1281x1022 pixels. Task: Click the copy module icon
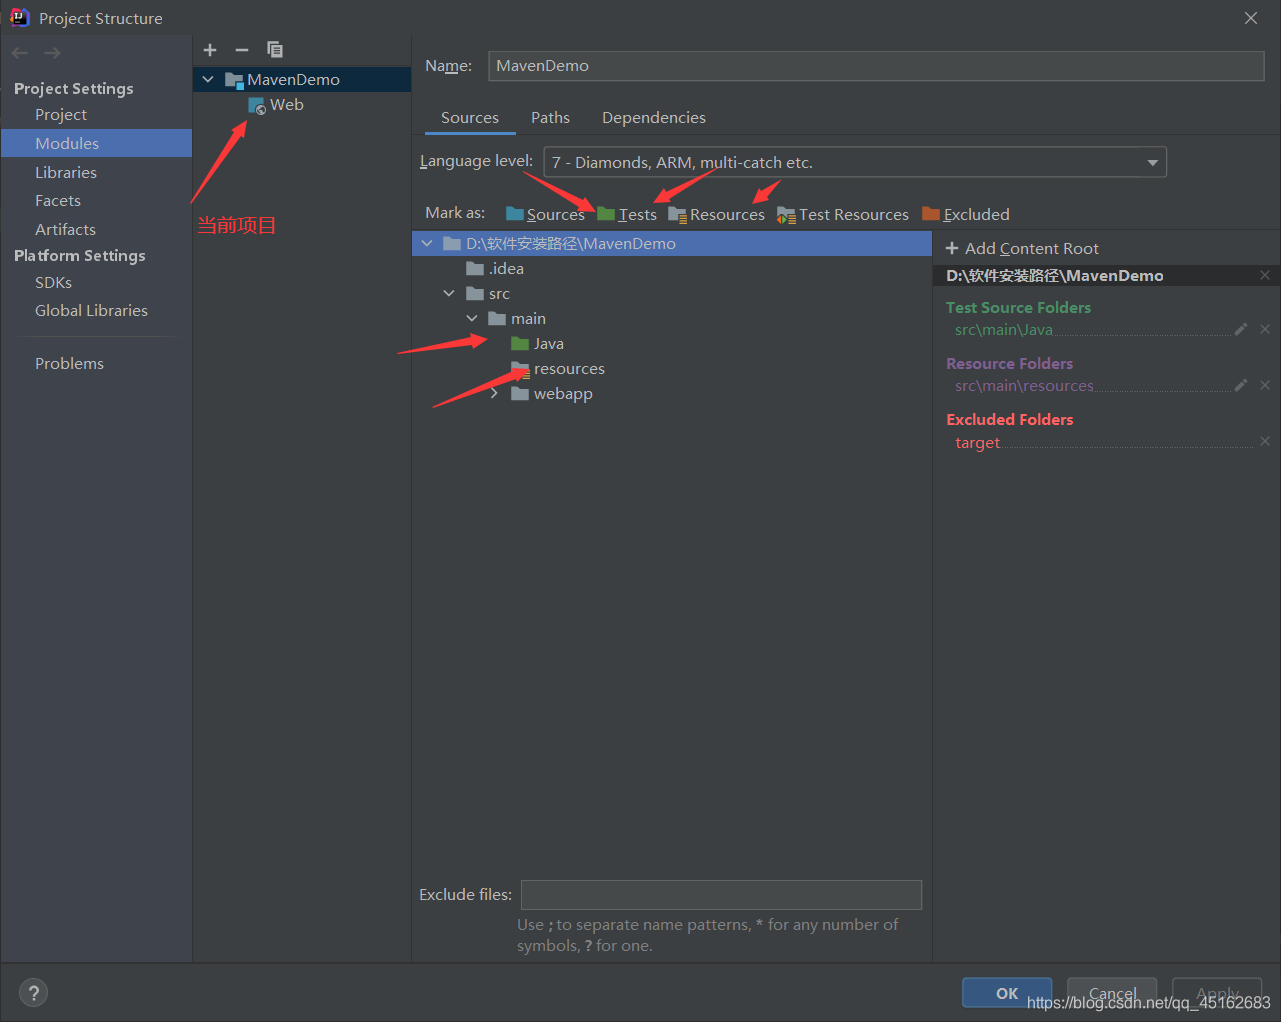[x=275, y=50]
